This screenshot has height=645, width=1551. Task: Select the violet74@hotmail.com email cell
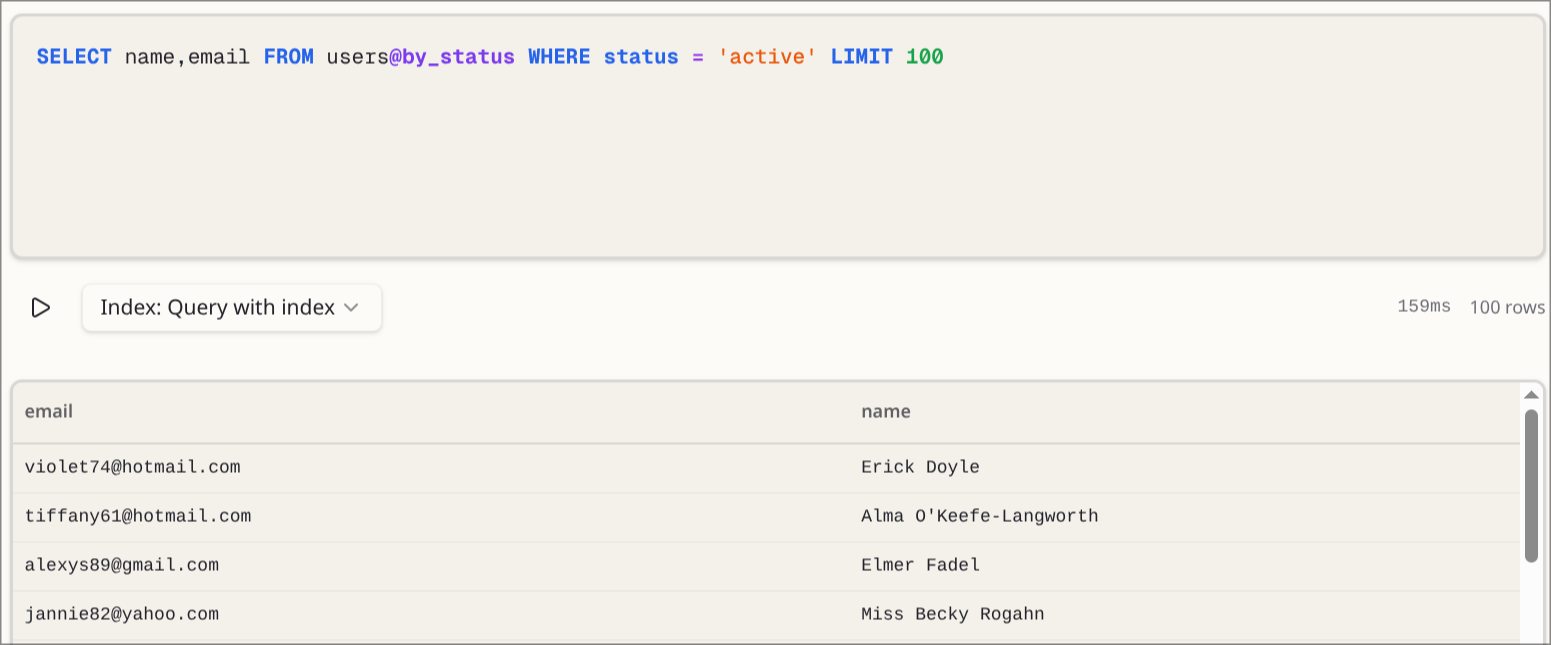[132, 467]
